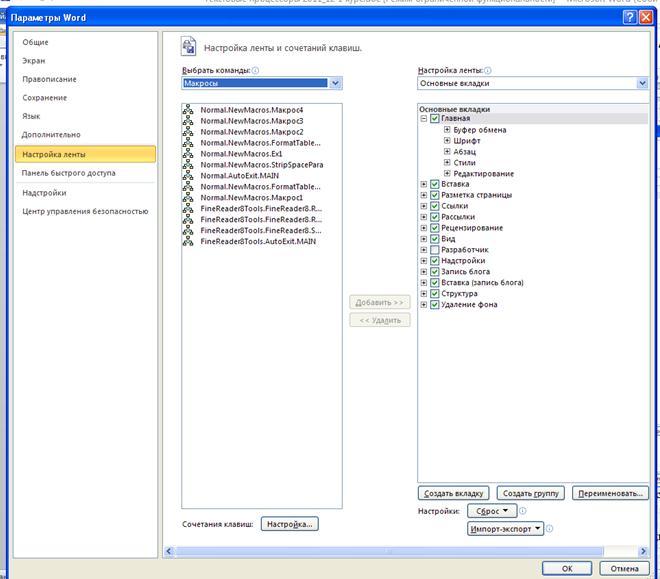Toggle Разметка страницы checkbox
The width and height of the screenshot is (660, 579).
[x=435, y=195]
